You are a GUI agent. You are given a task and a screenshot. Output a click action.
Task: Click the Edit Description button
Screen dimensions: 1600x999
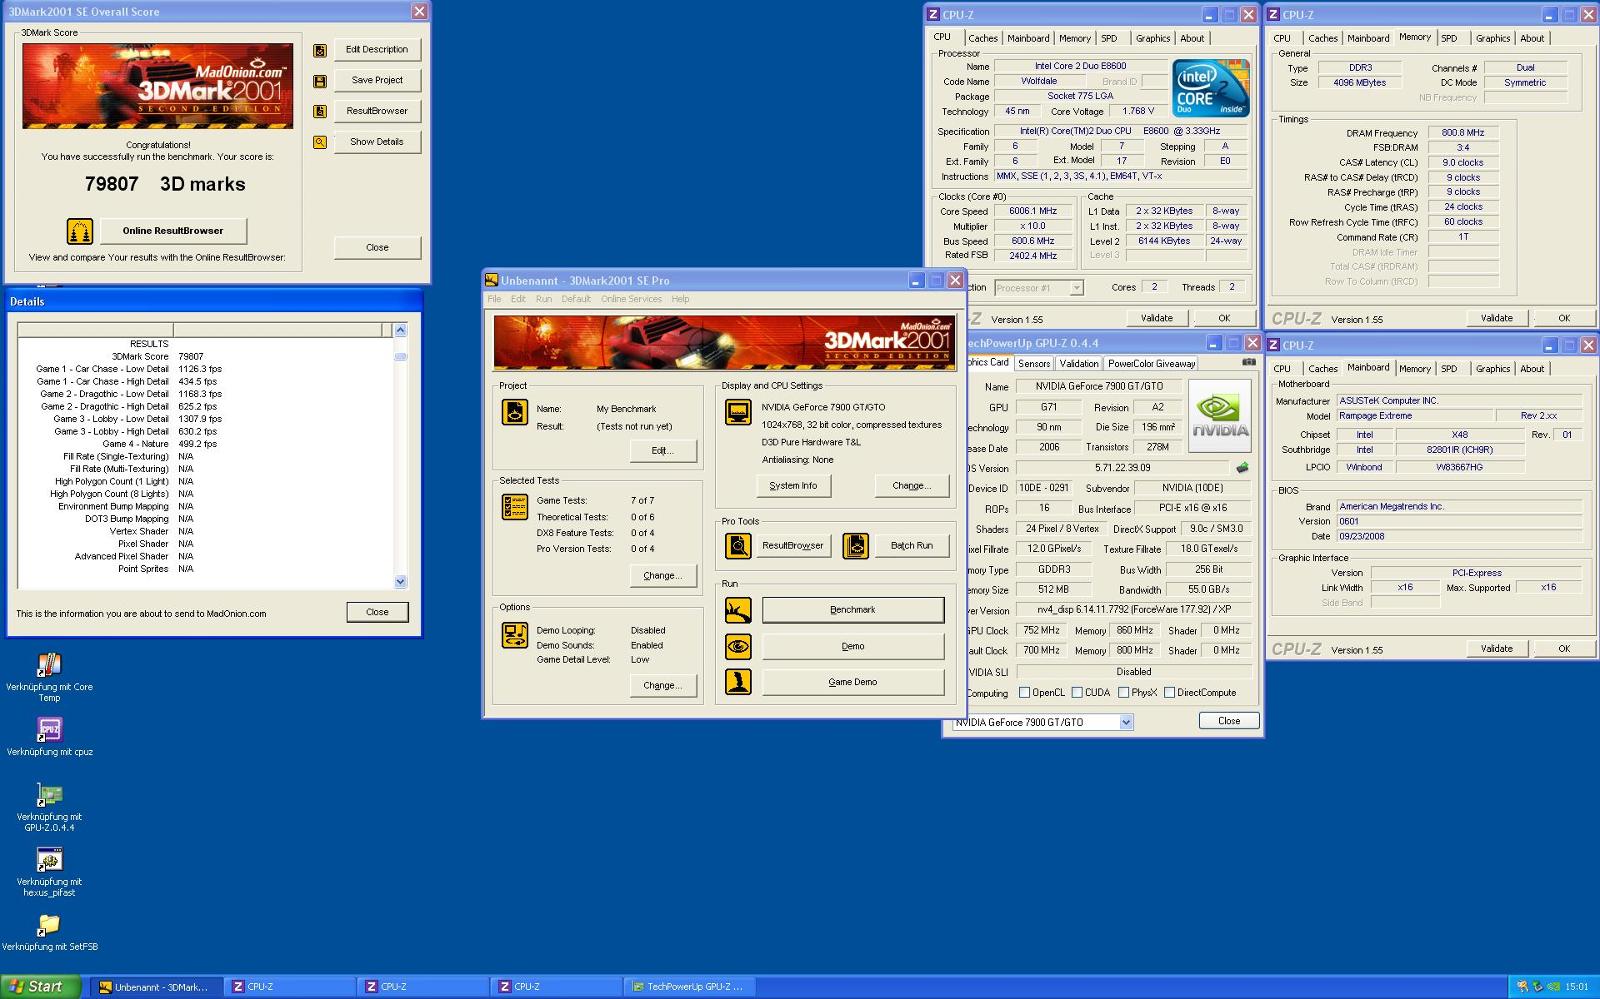(x=377, y=50)
